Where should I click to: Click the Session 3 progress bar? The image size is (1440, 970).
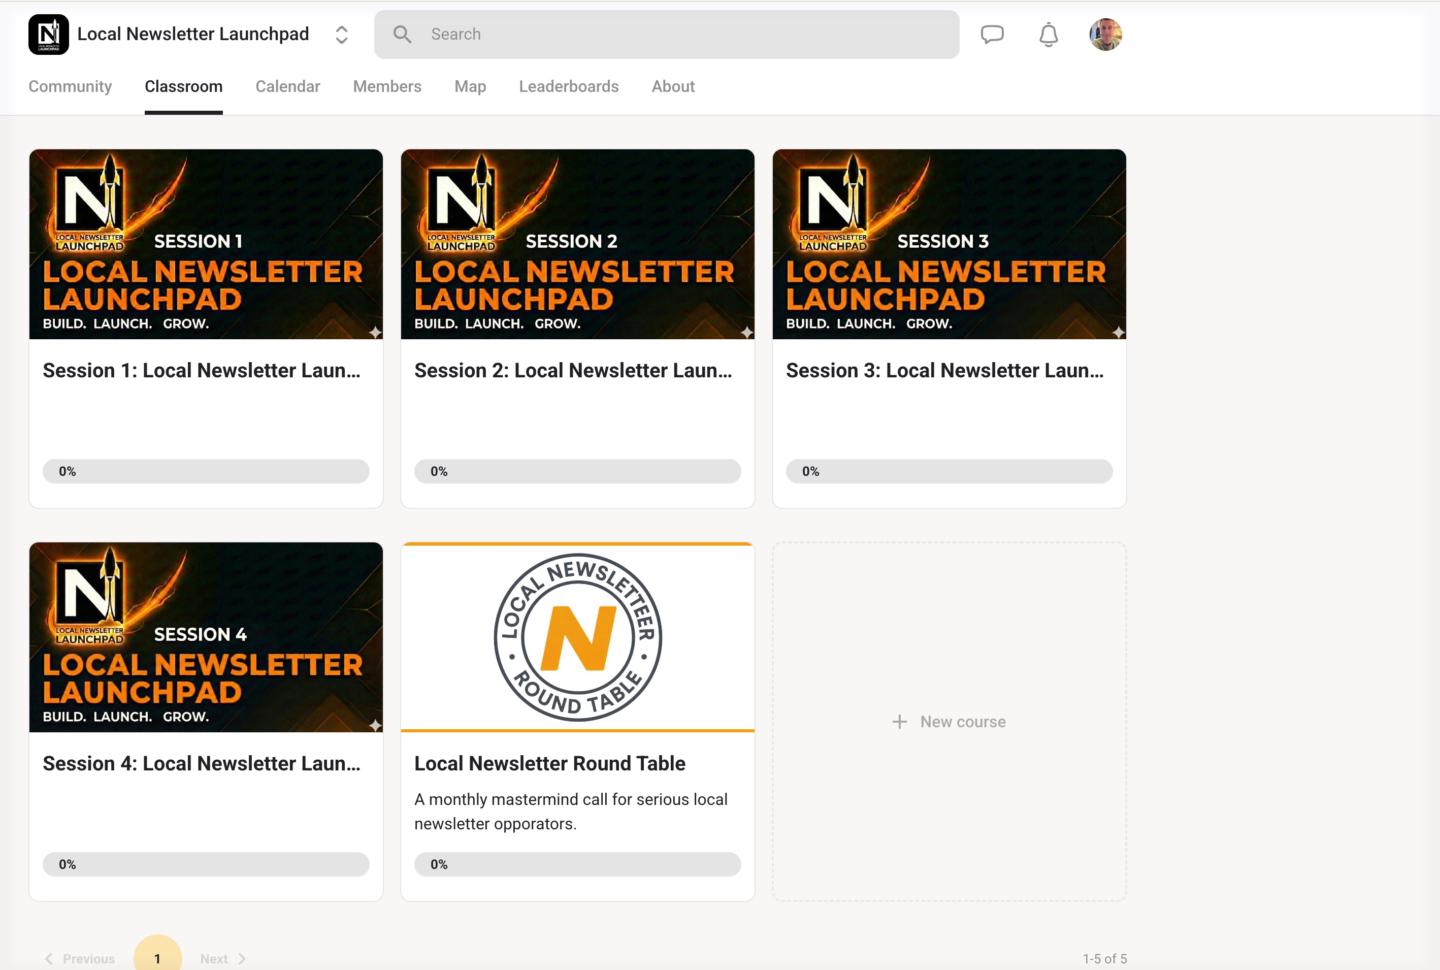949,471
